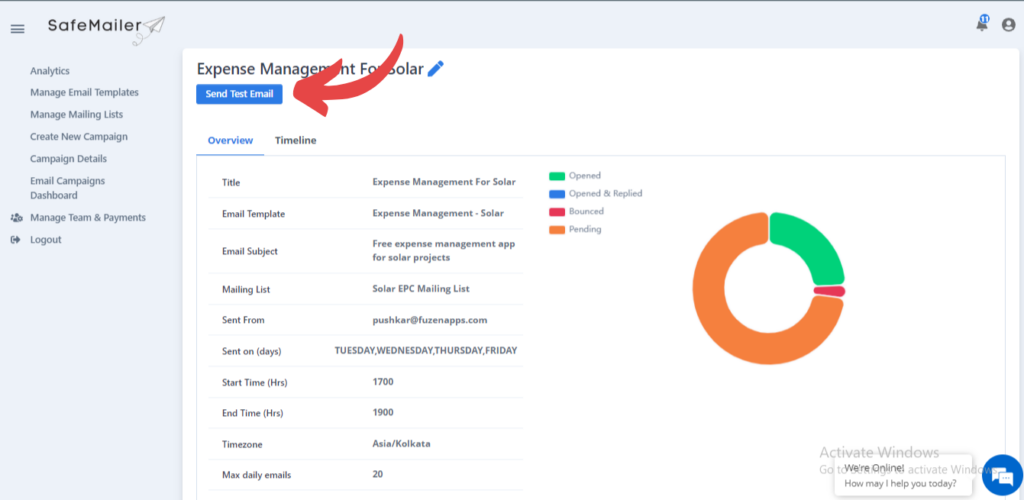Select the 'Expense Management - Solar' template value
The width and height of the screenshot is (1024, 500).
tap(438, 213)
